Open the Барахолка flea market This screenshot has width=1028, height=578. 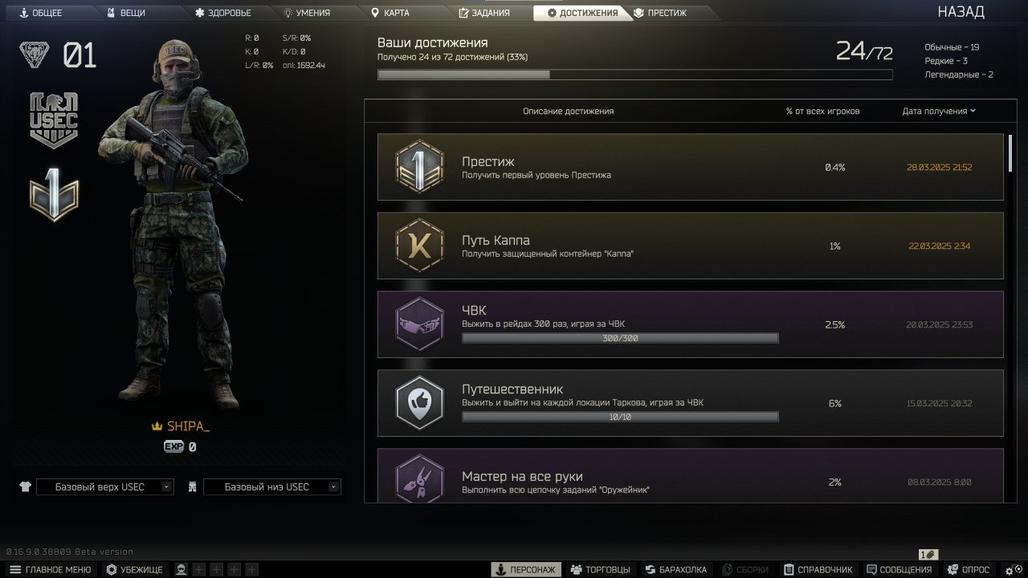pyautogui.click(x=676, y=569)
